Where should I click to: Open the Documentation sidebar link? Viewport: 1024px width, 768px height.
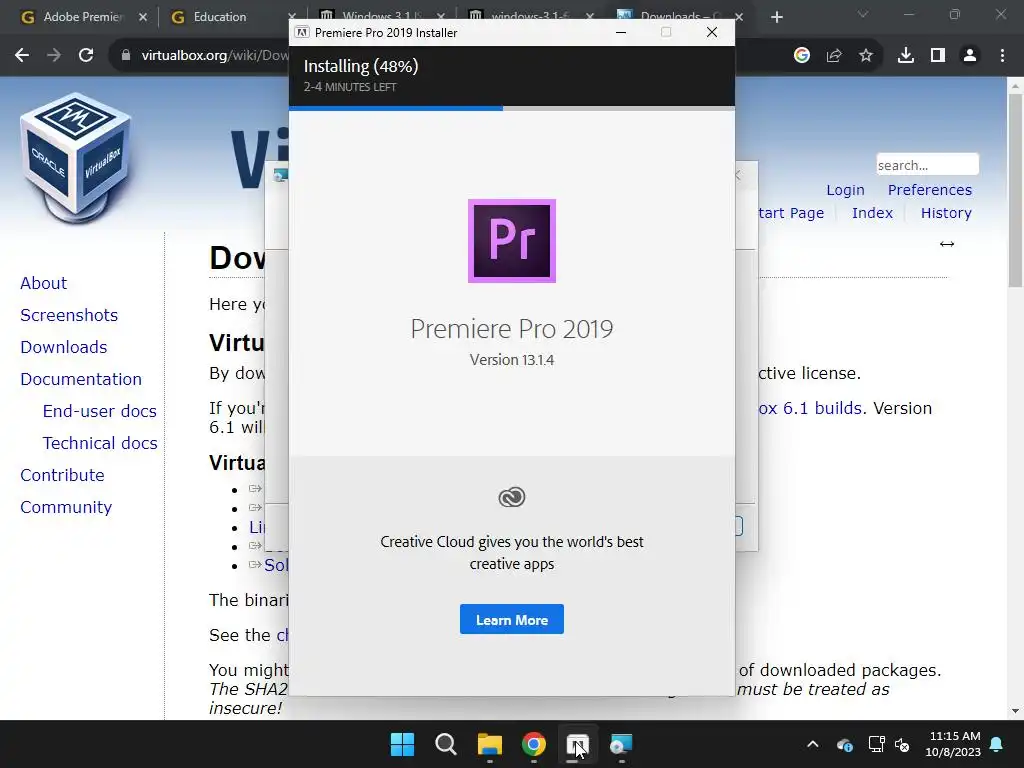[80, 379]
